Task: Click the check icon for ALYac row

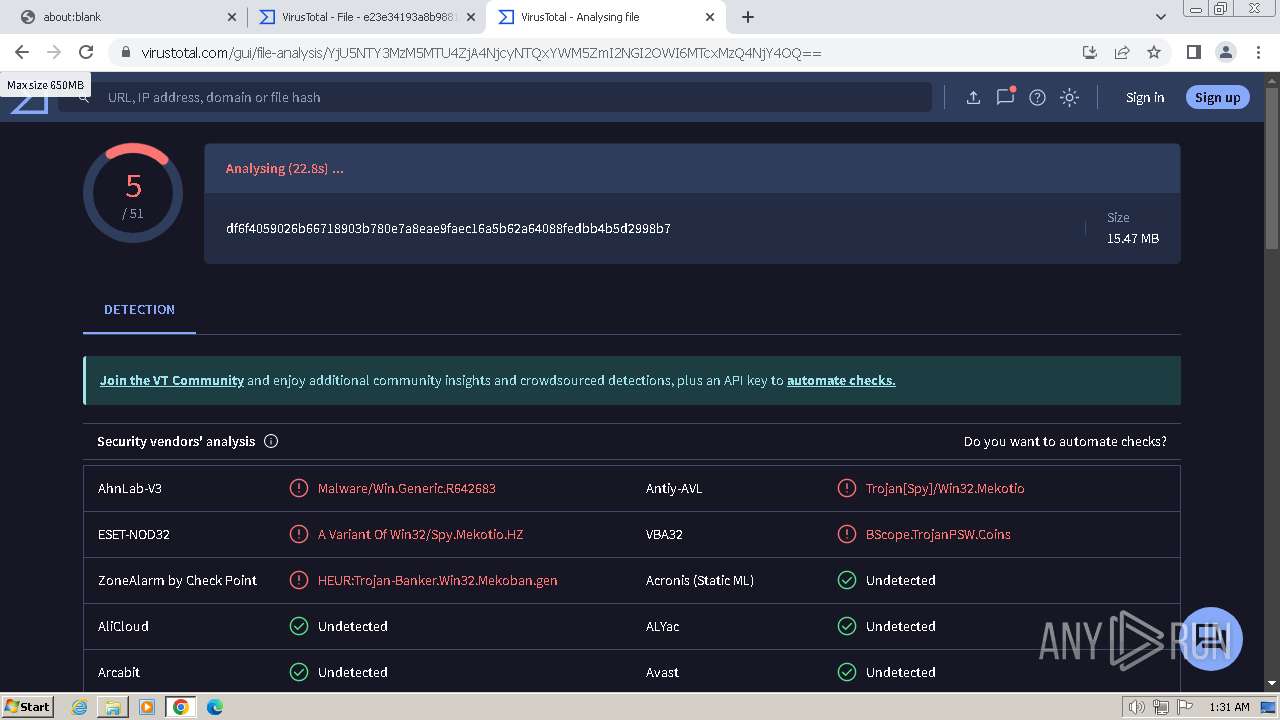Action: [x=847, y=626]
